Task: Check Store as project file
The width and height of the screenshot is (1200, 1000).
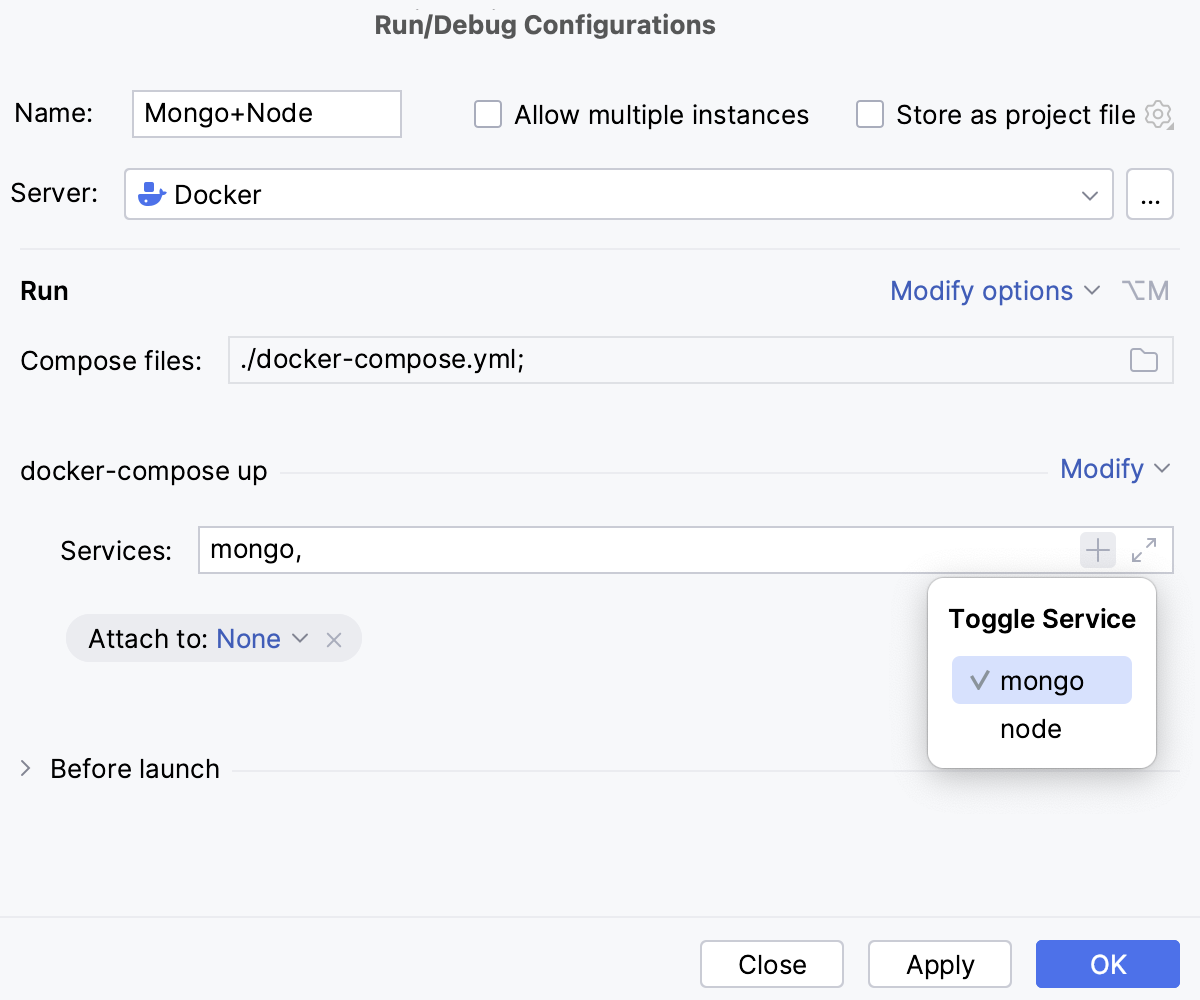Action: point(869,114)
